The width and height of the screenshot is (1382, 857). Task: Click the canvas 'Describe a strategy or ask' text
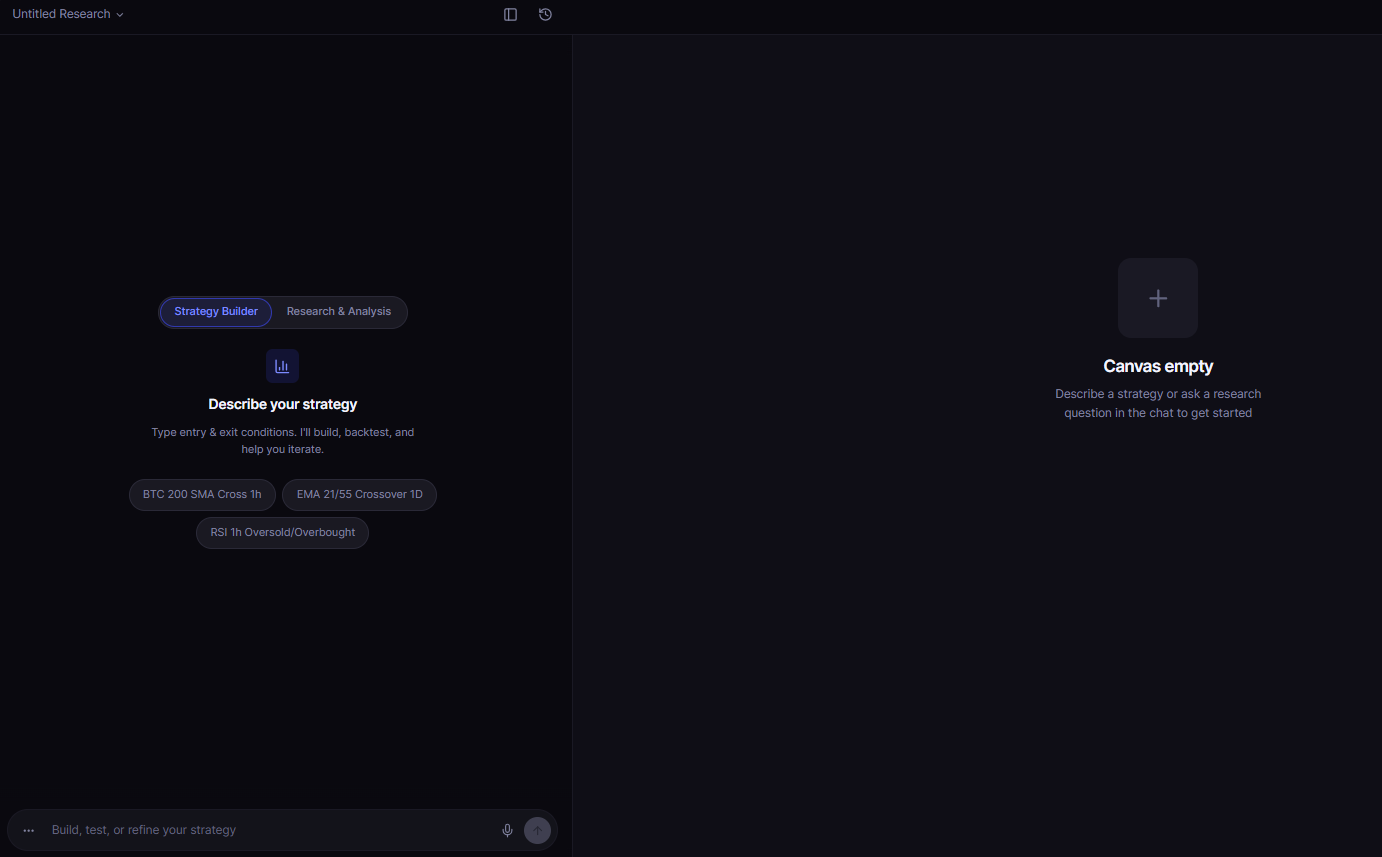[1158, 403]
